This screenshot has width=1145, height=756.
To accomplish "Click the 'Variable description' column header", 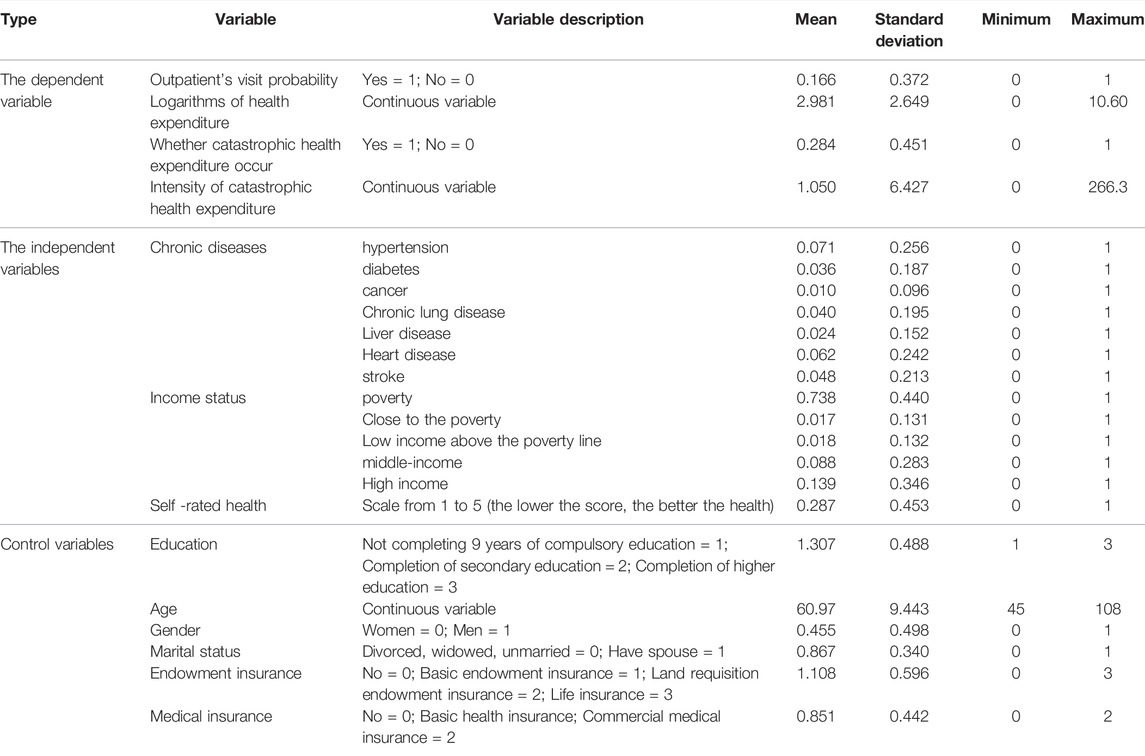I will 568,20.
